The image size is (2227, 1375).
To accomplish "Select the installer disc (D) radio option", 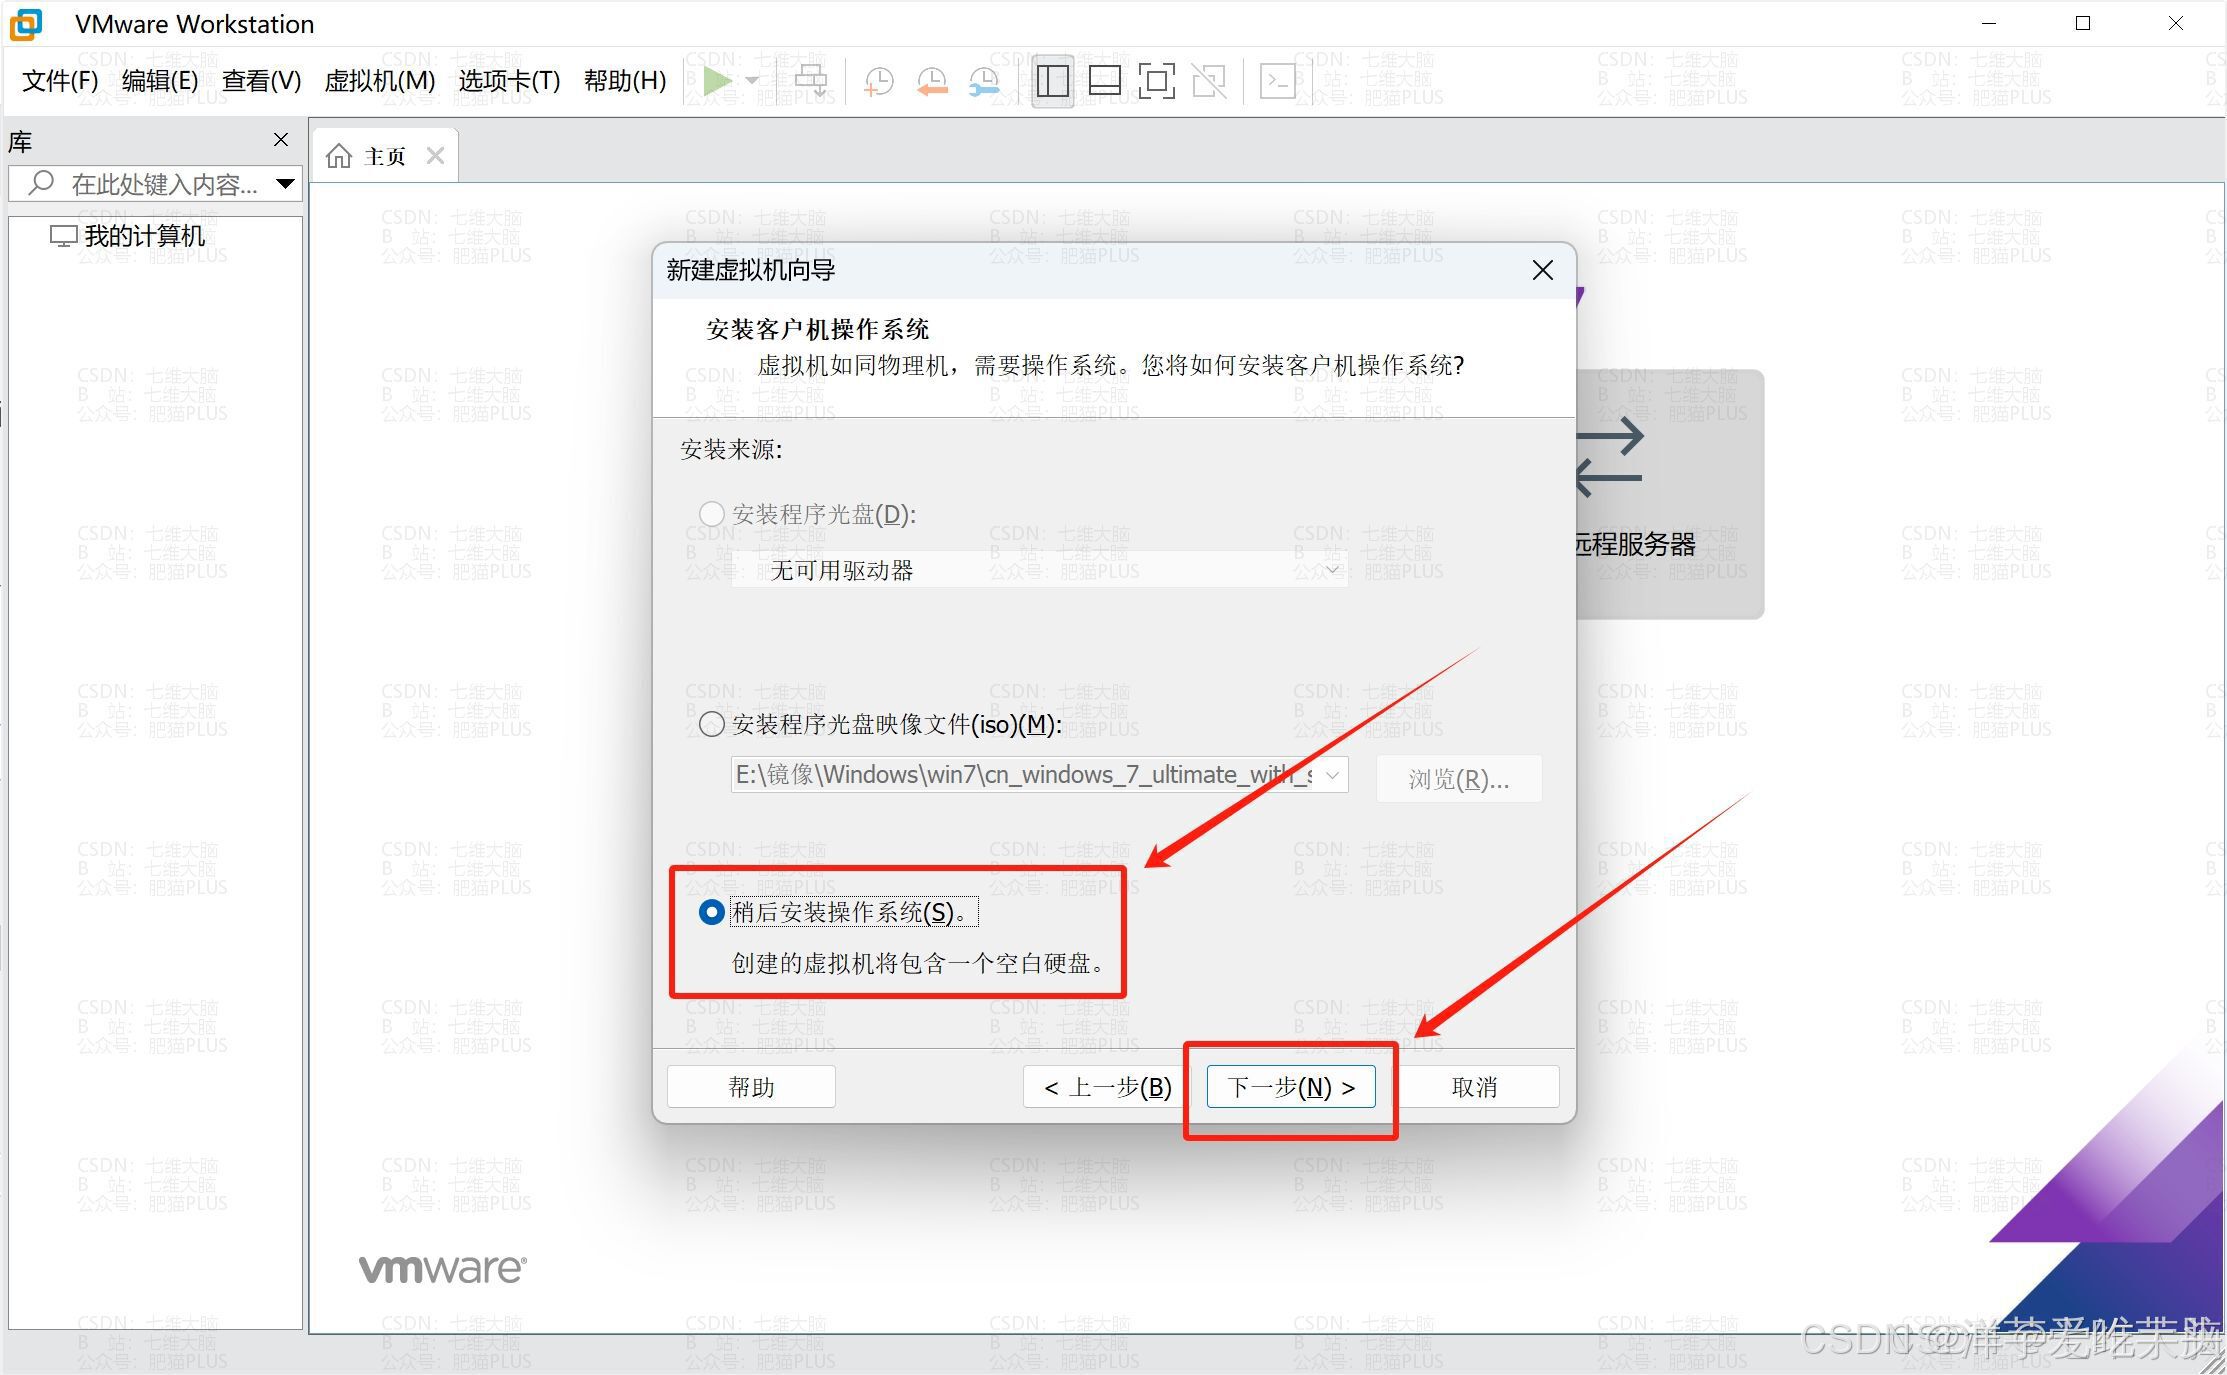I will (x=711, y=514).
